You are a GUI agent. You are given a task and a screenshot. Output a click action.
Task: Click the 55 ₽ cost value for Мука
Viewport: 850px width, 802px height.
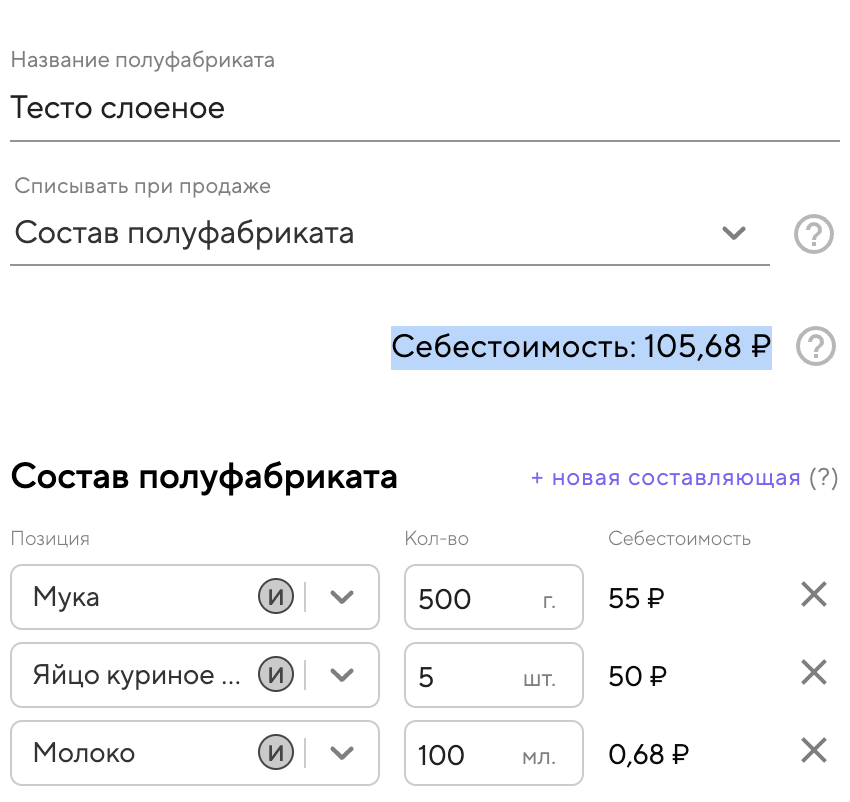(x=637, y=599)
